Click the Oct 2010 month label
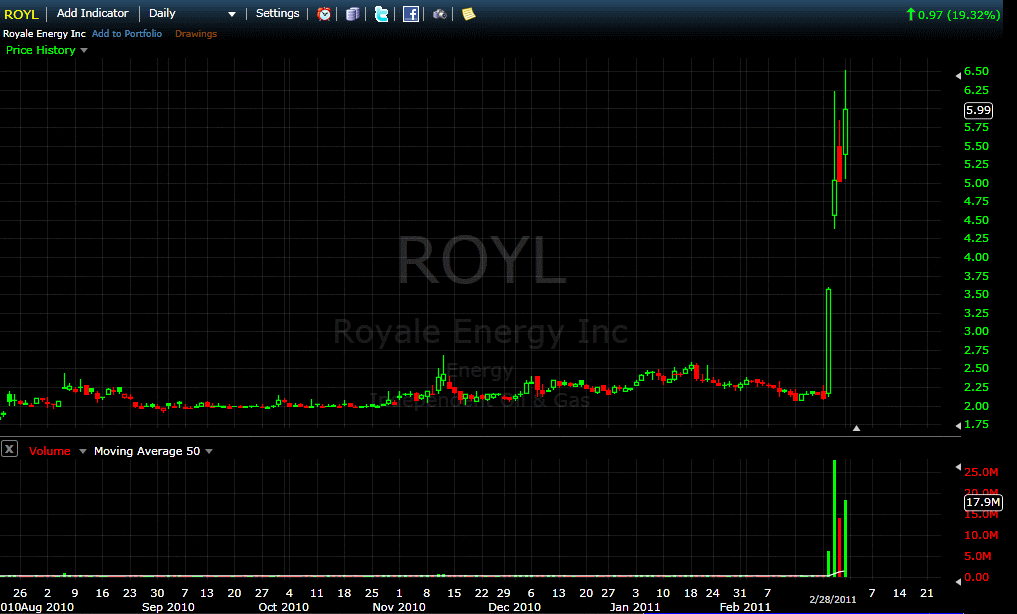This screenshot has width=1017, height=614. (x=283, y=608)
